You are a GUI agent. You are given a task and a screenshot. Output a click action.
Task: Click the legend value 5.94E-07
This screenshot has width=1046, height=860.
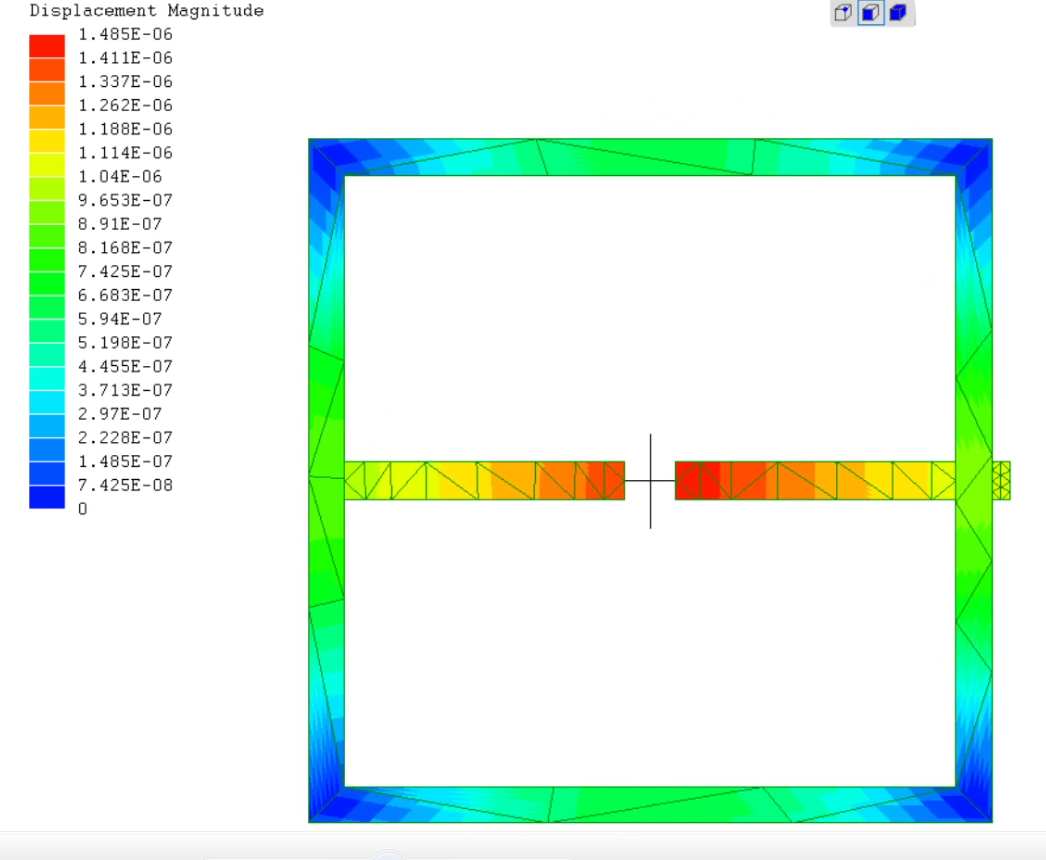(x=120, y=319)
